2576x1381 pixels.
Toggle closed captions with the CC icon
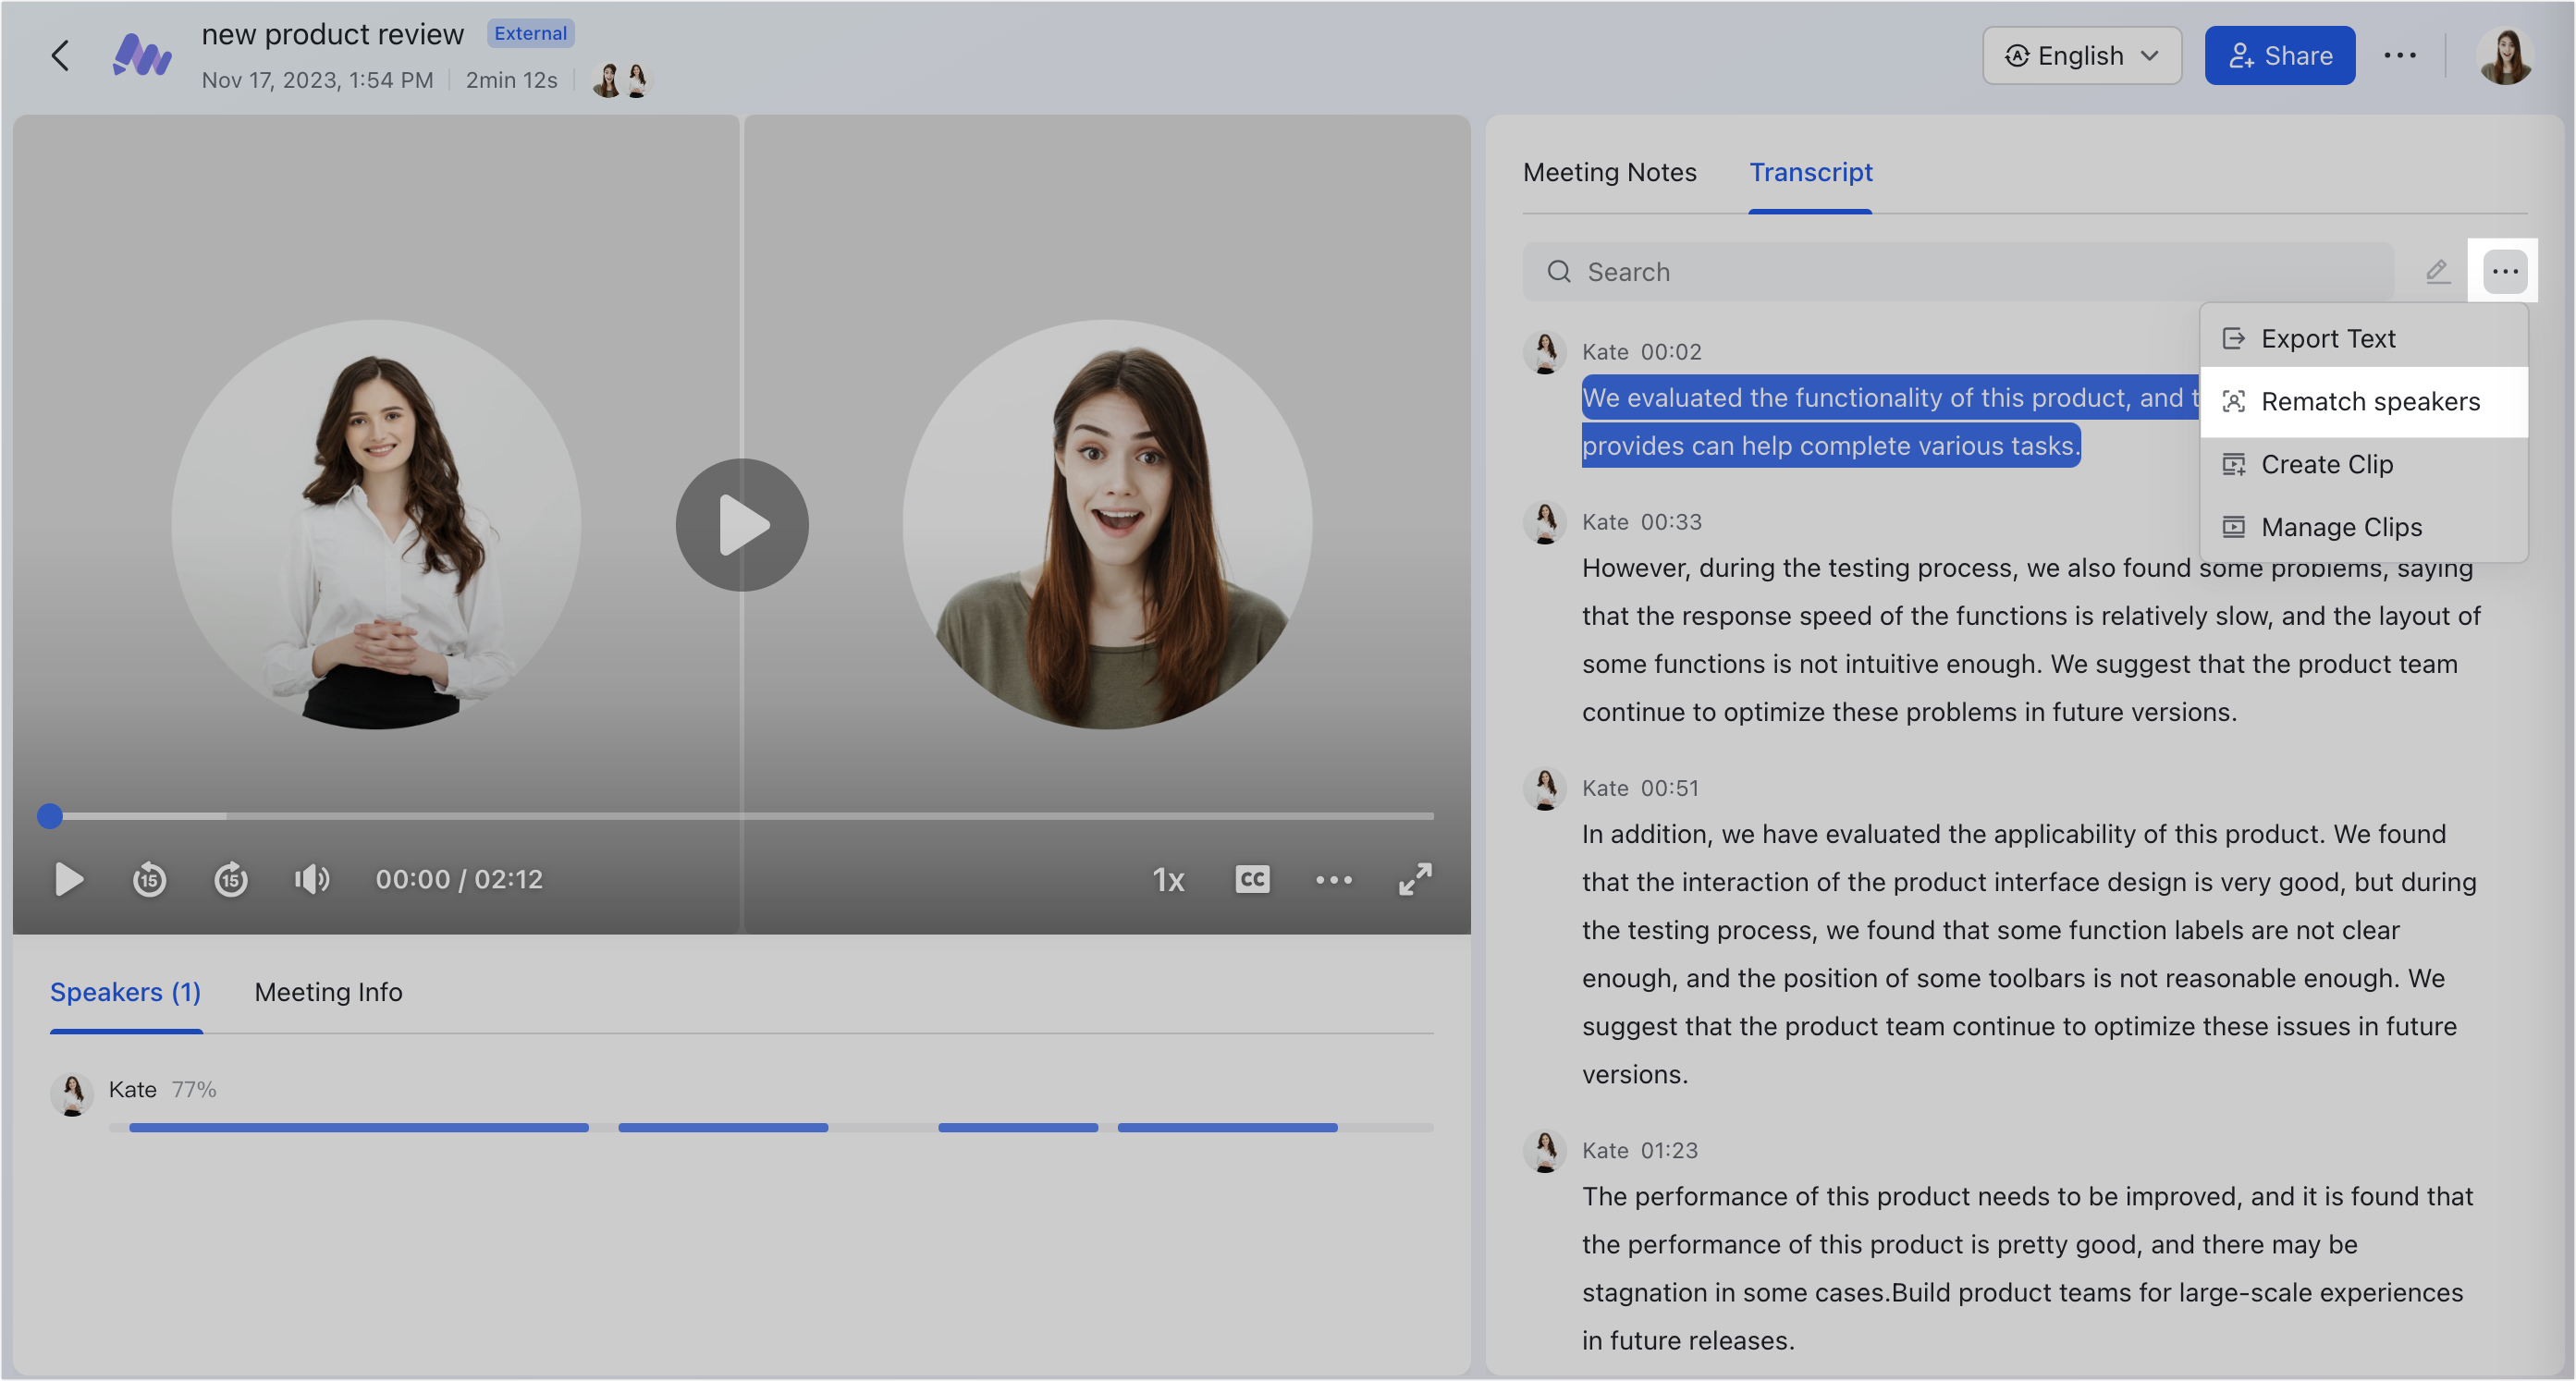(1252, 880)
